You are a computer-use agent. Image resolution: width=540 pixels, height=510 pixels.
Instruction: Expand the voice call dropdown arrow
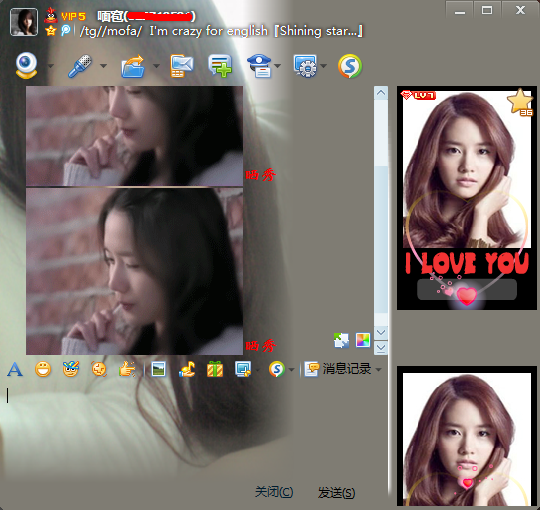[103, 66]
